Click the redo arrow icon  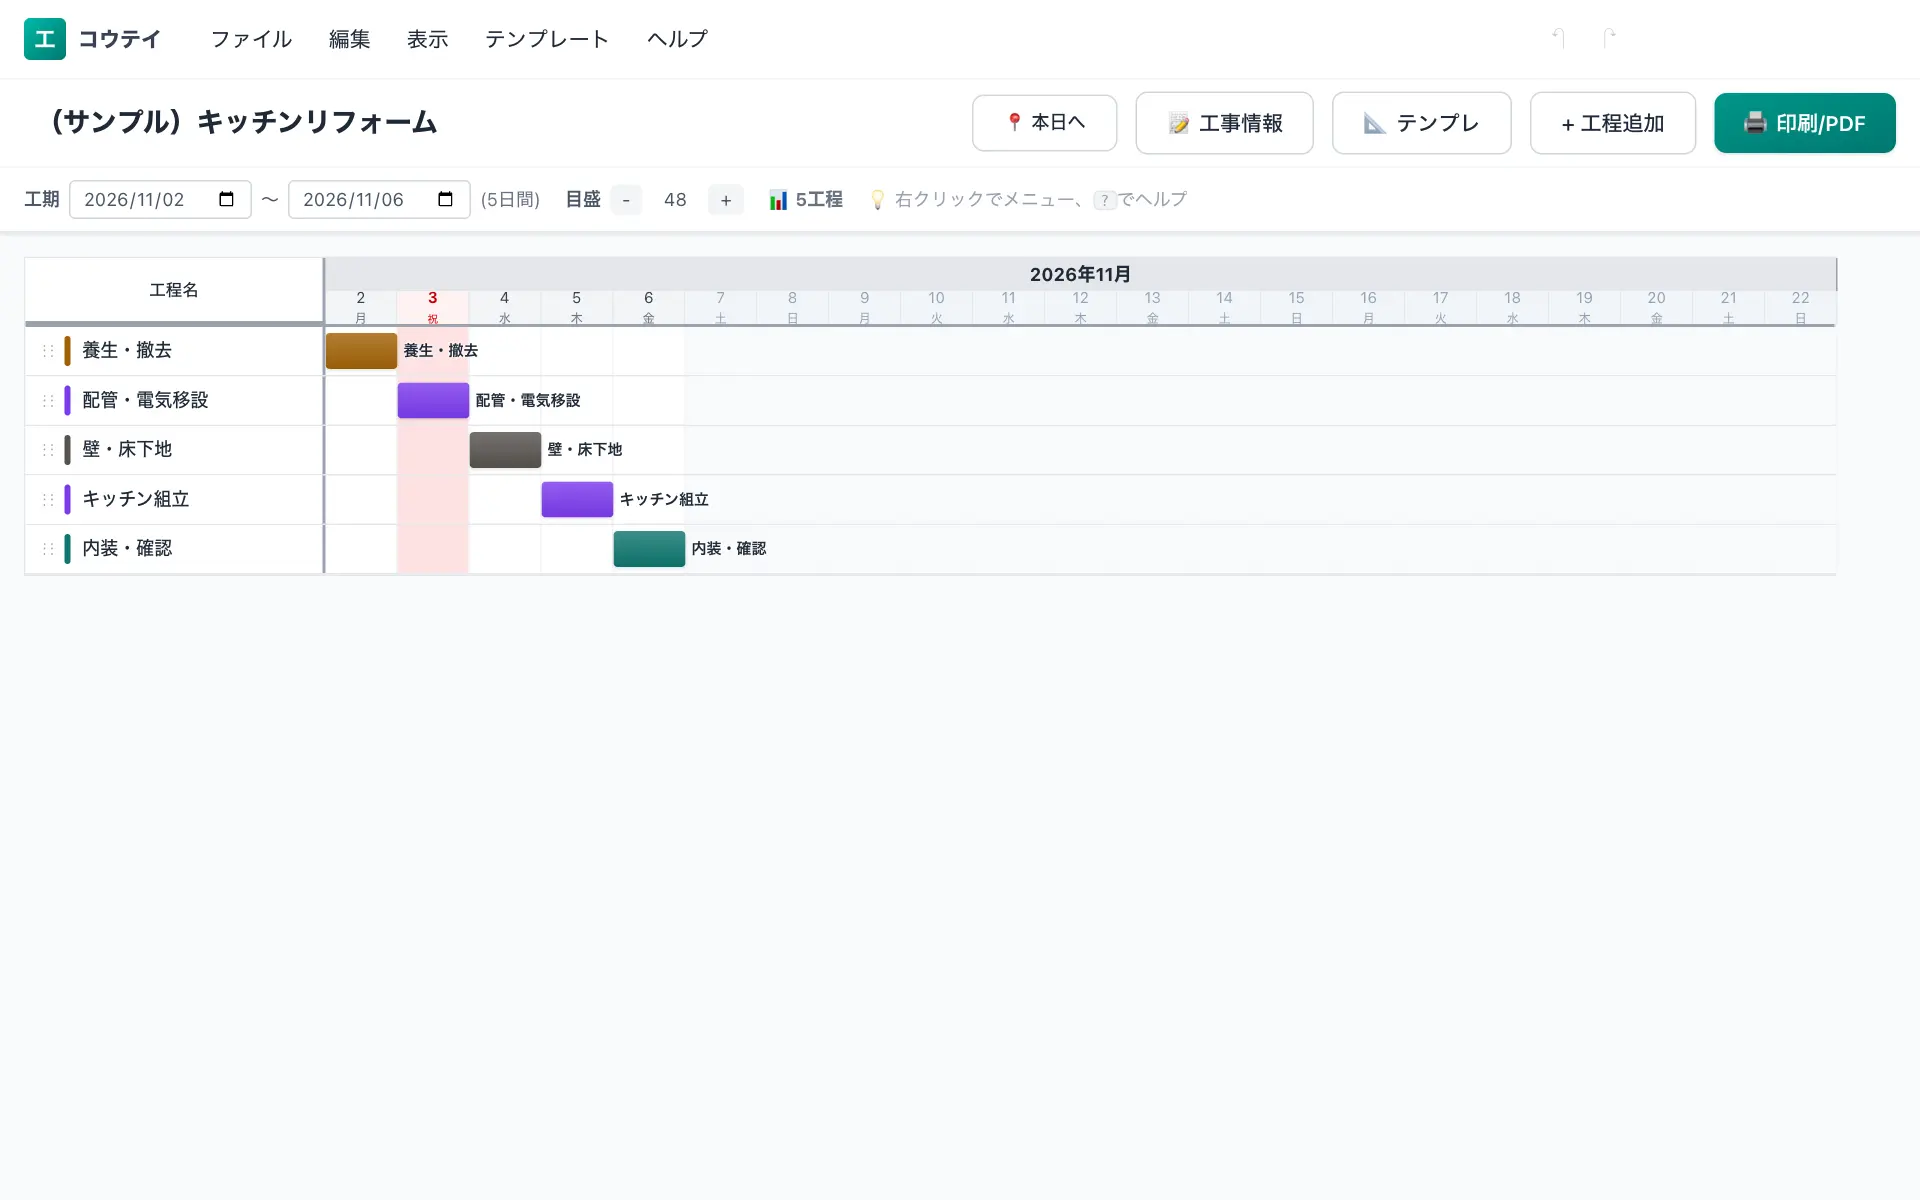[x=1609, y=38]
